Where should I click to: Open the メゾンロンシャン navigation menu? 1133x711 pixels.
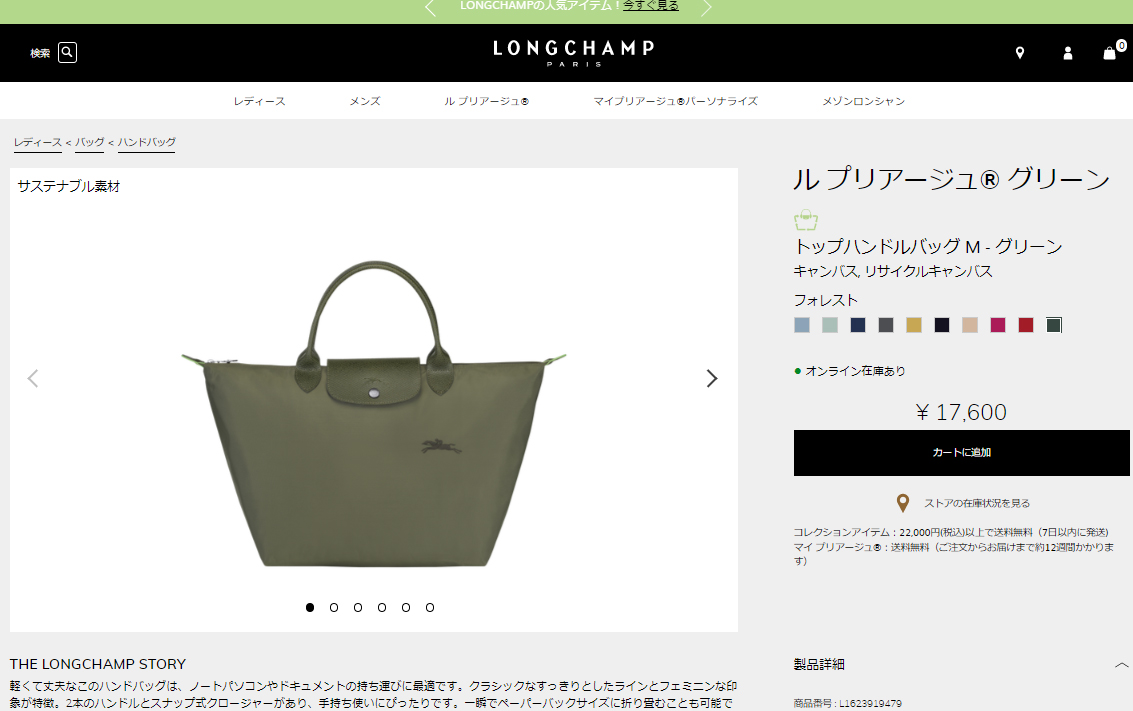863,101
